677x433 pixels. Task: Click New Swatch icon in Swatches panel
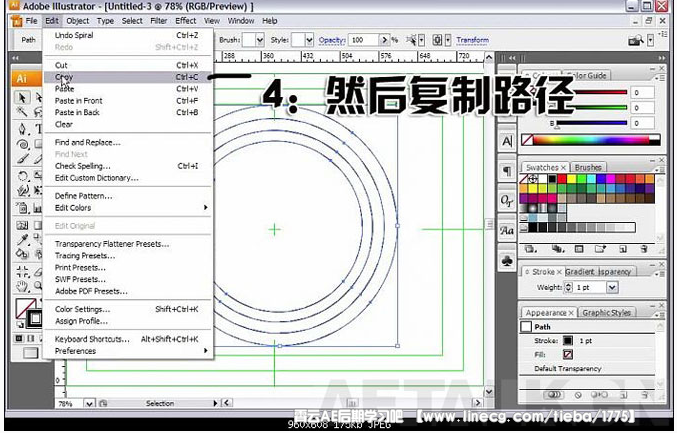click(x=623, y=249)
